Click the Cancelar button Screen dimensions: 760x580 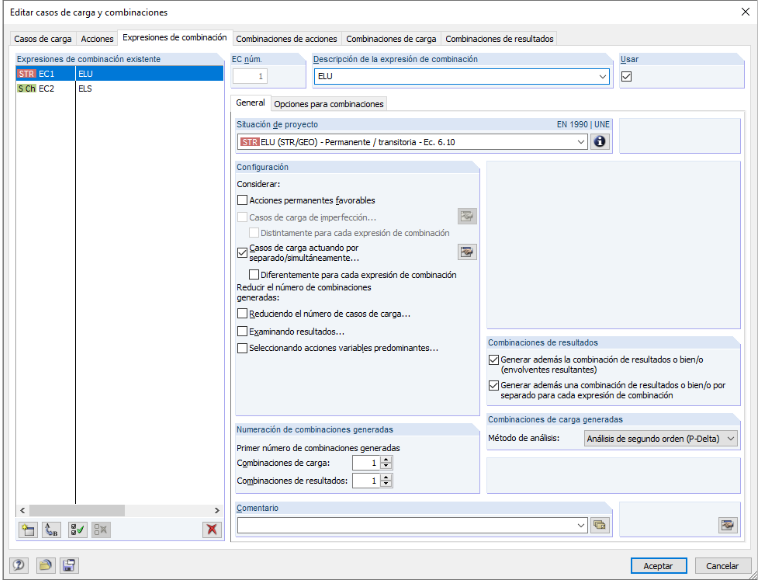722,565
